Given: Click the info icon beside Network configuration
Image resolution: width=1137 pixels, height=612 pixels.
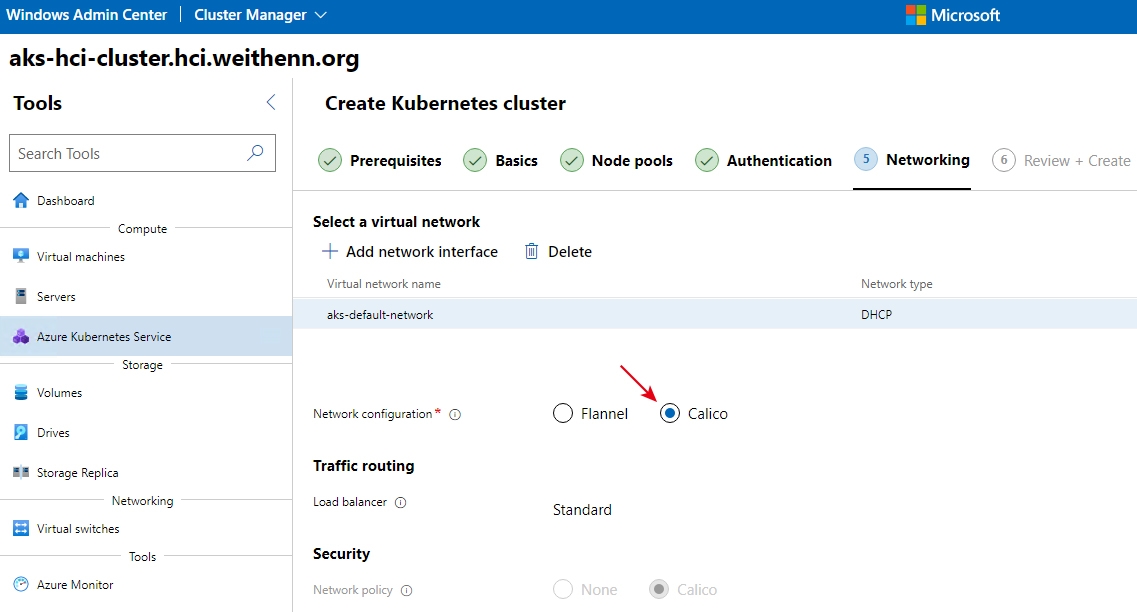Looking at the screenshot, I should [x=455, y=414].
